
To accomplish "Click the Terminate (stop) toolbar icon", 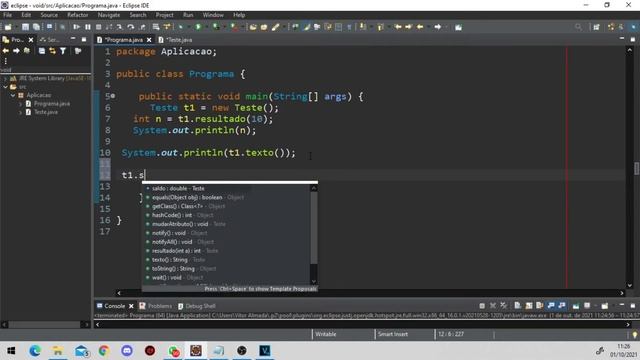I will click(x=98, y=27).
